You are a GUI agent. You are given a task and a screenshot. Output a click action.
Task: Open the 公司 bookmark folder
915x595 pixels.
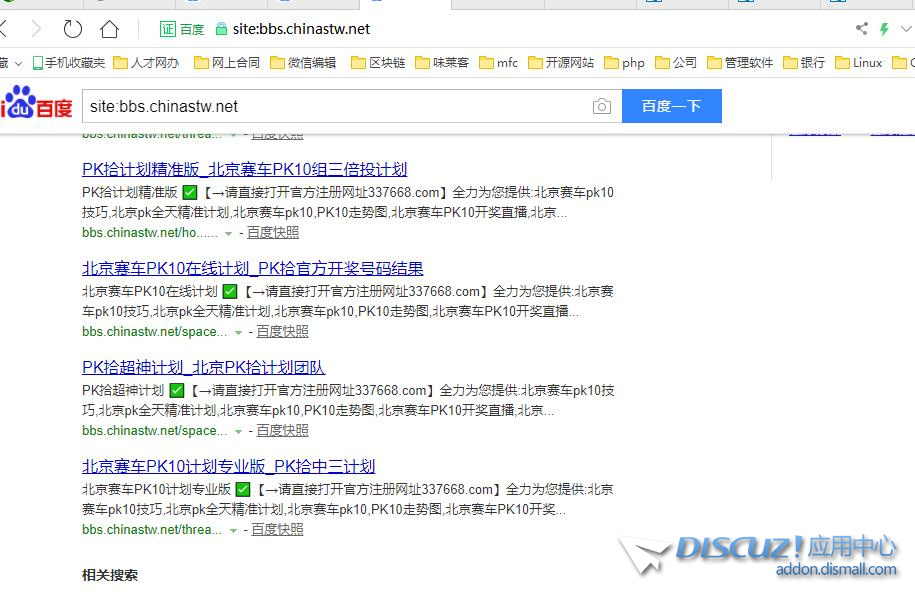pos(676,62)
